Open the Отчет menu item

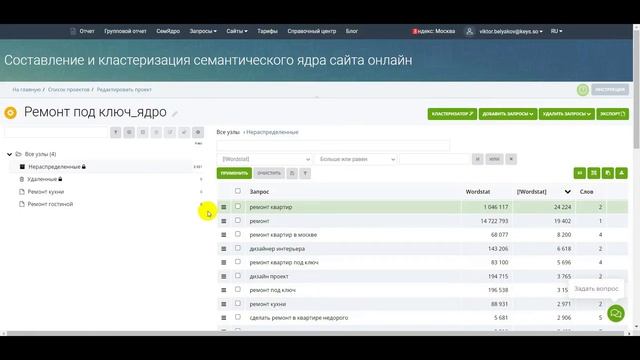[87, 31]
